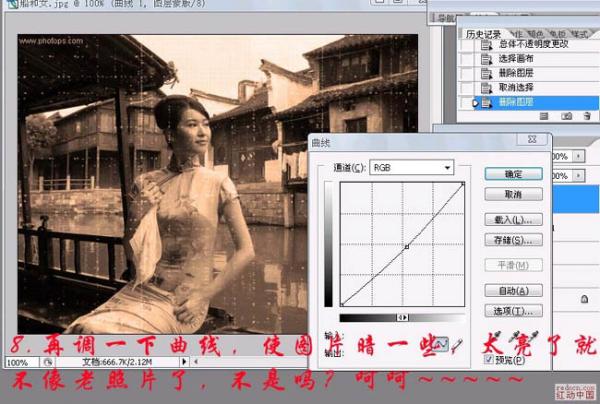
Task: Switch to the 样式 Styles tab
Action: pos(579,34)
